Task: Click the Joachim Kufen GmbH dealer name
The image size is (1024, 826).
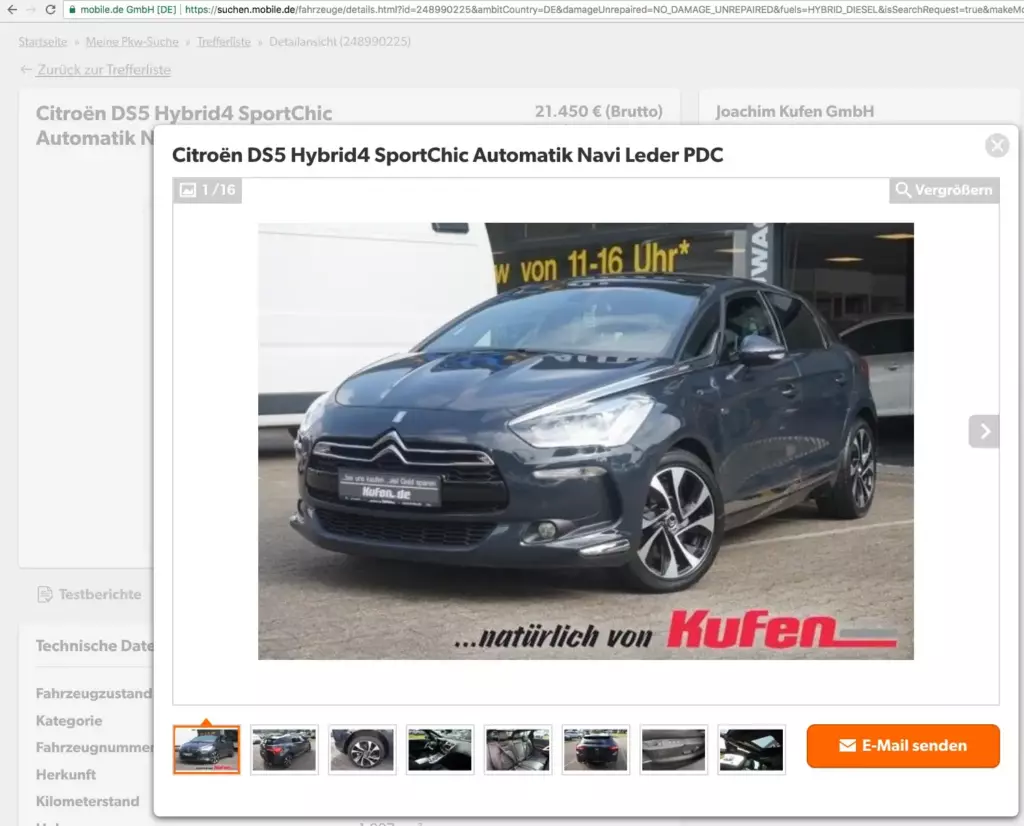Action: (x=795, y=112)
